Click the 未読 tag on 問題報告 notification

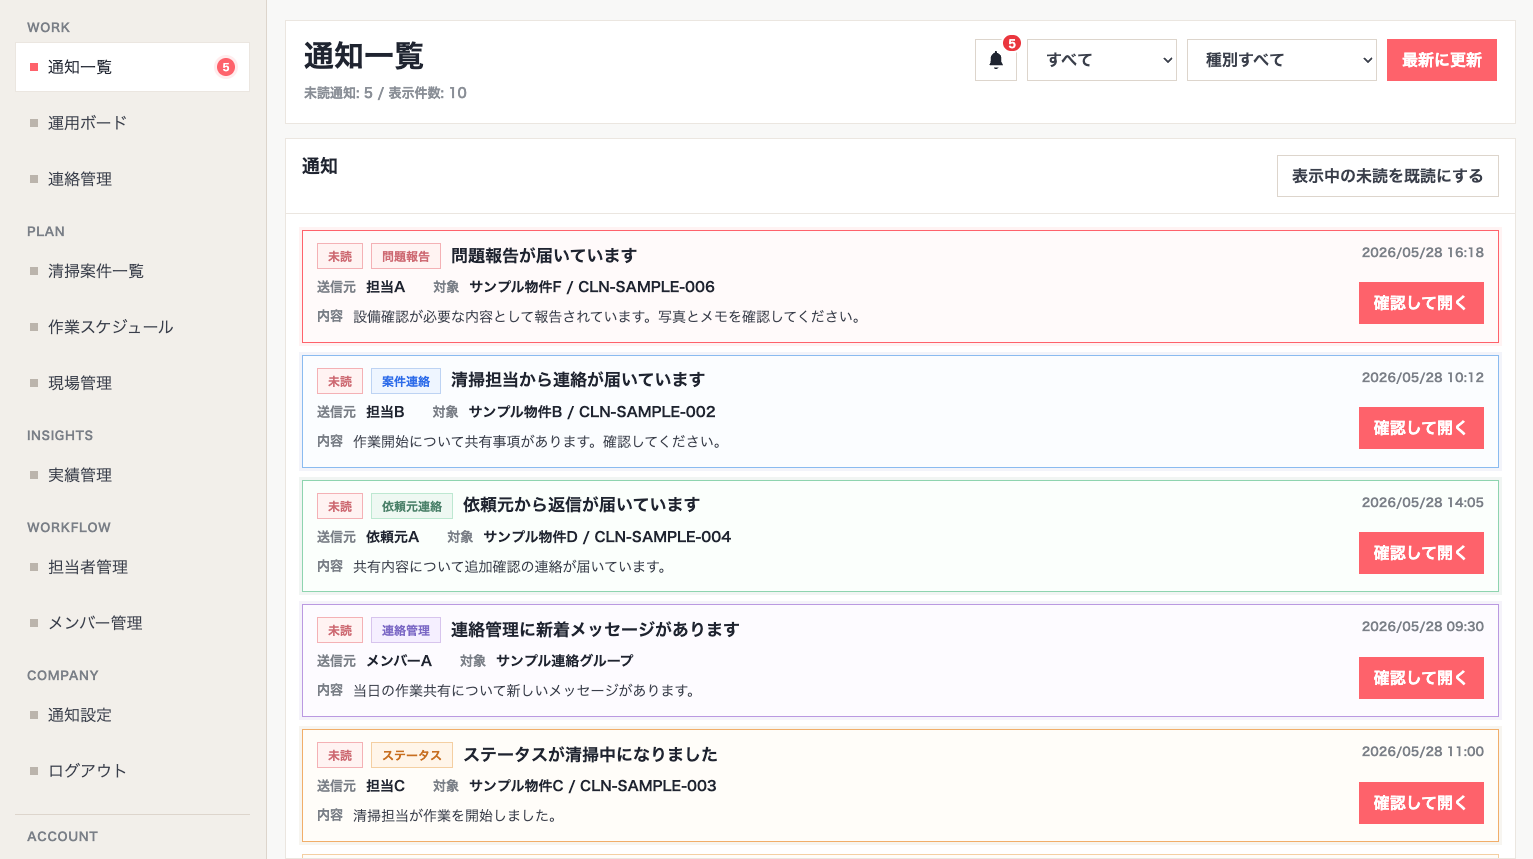click(340, 257)
